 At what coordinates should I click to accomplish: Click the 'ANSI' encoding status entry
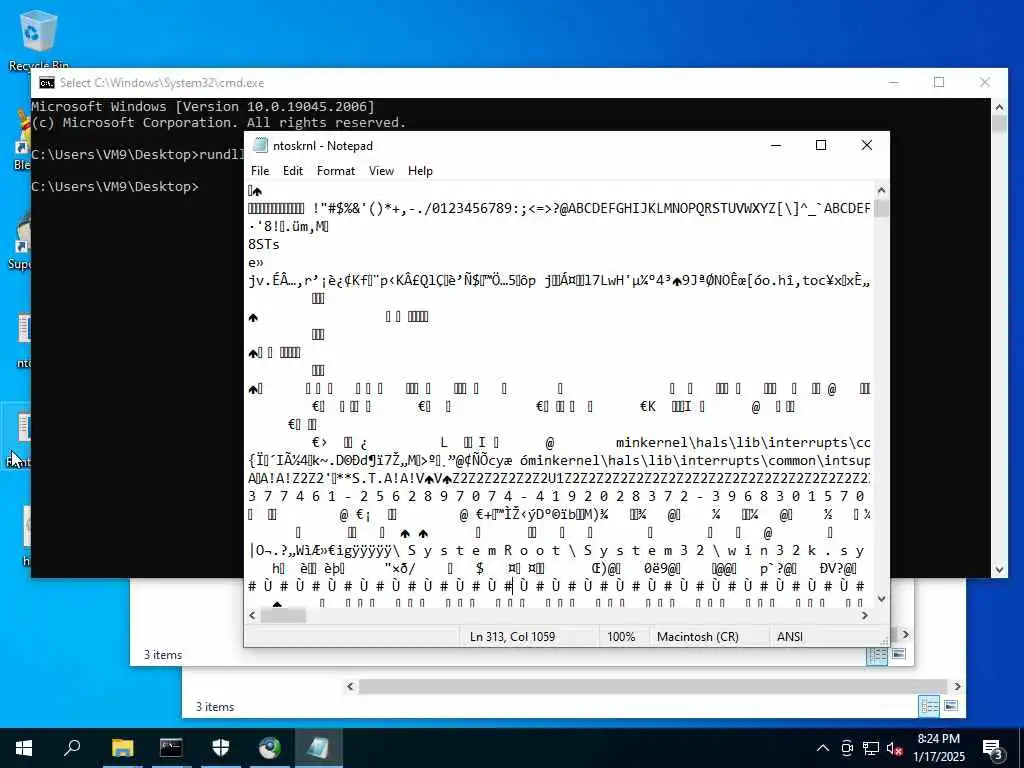pyautogui.click(x=790, y=637)
